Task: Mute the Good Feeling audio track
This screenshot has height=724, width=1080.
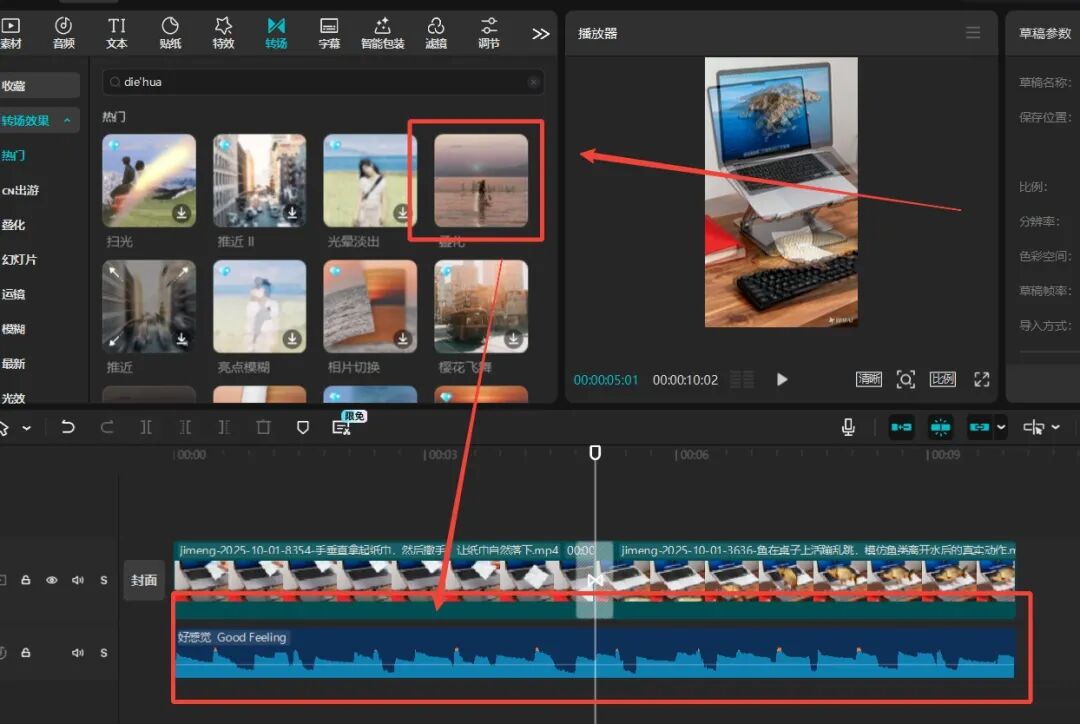Action: 77,653
